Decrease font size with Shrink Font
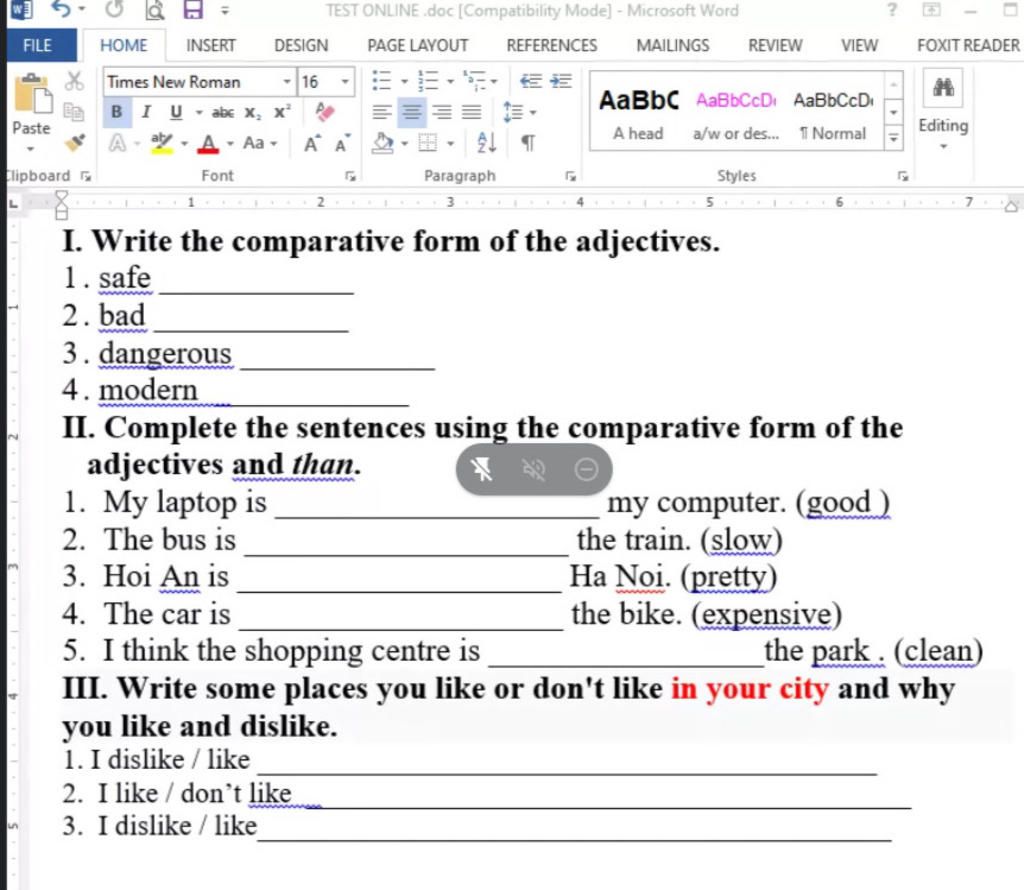This screenshot has height=890, width=1024. click(x=342, y=143)
